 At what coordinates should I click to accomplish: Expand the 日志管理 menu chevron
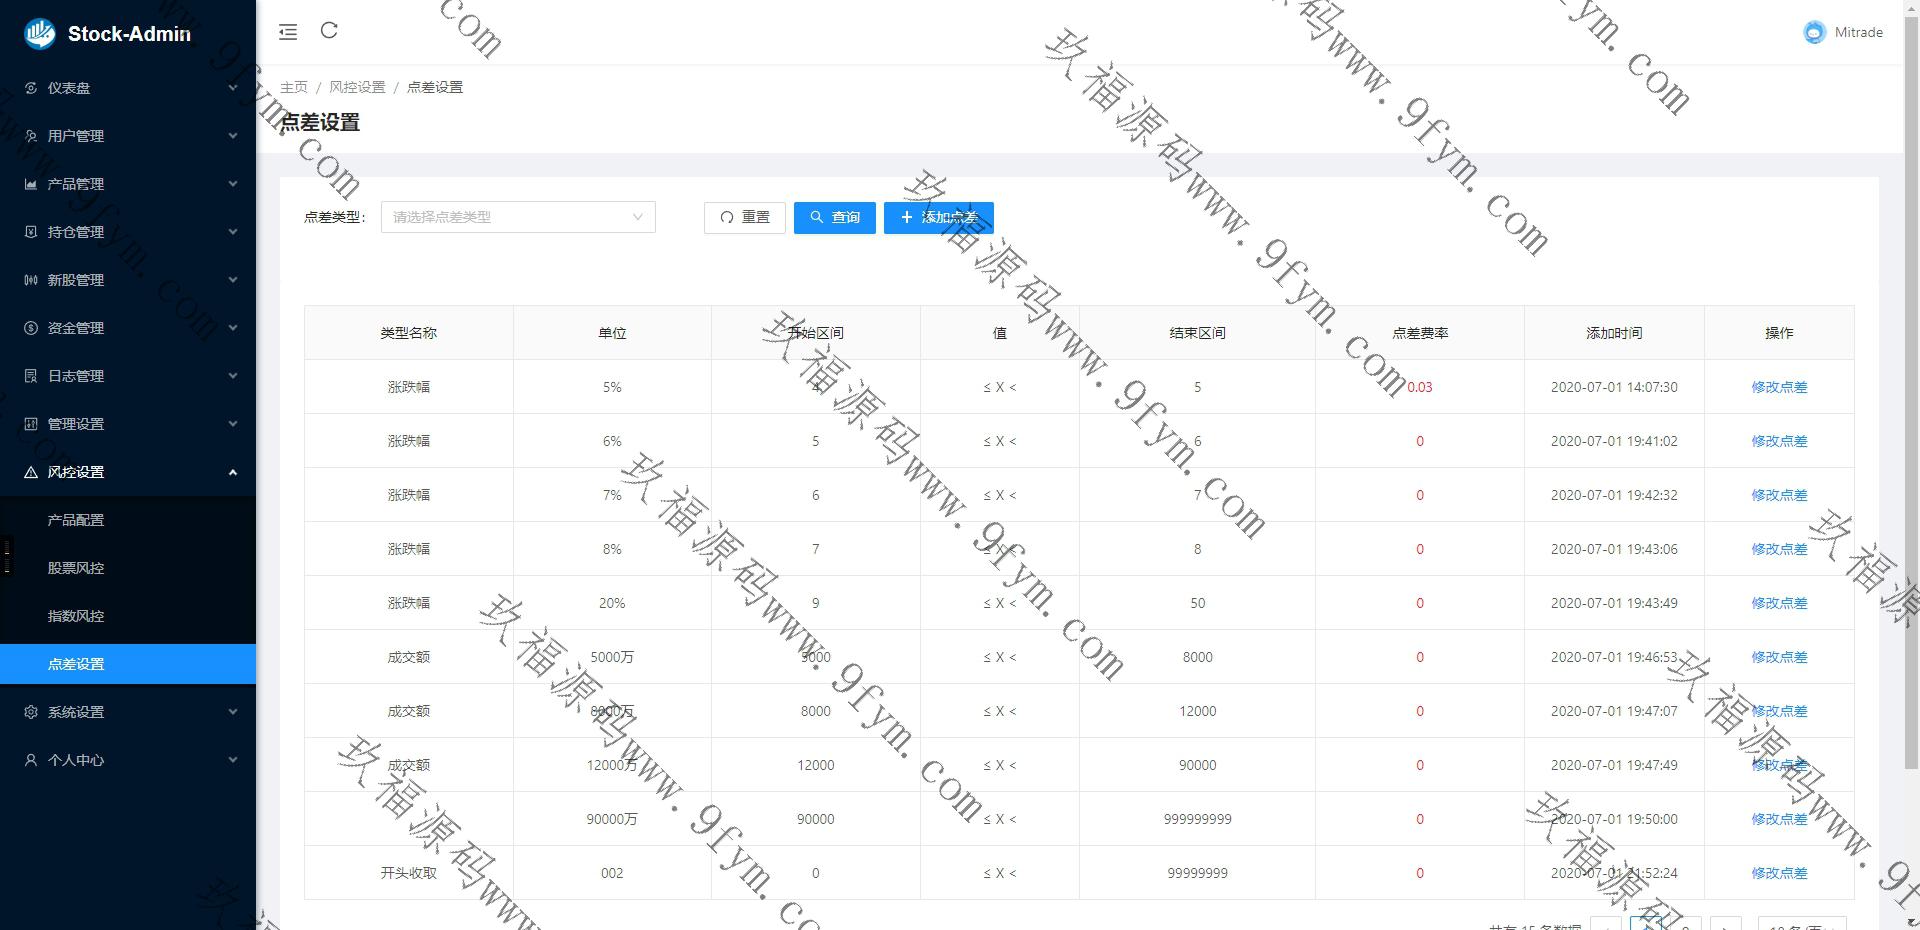coord(232,376)
